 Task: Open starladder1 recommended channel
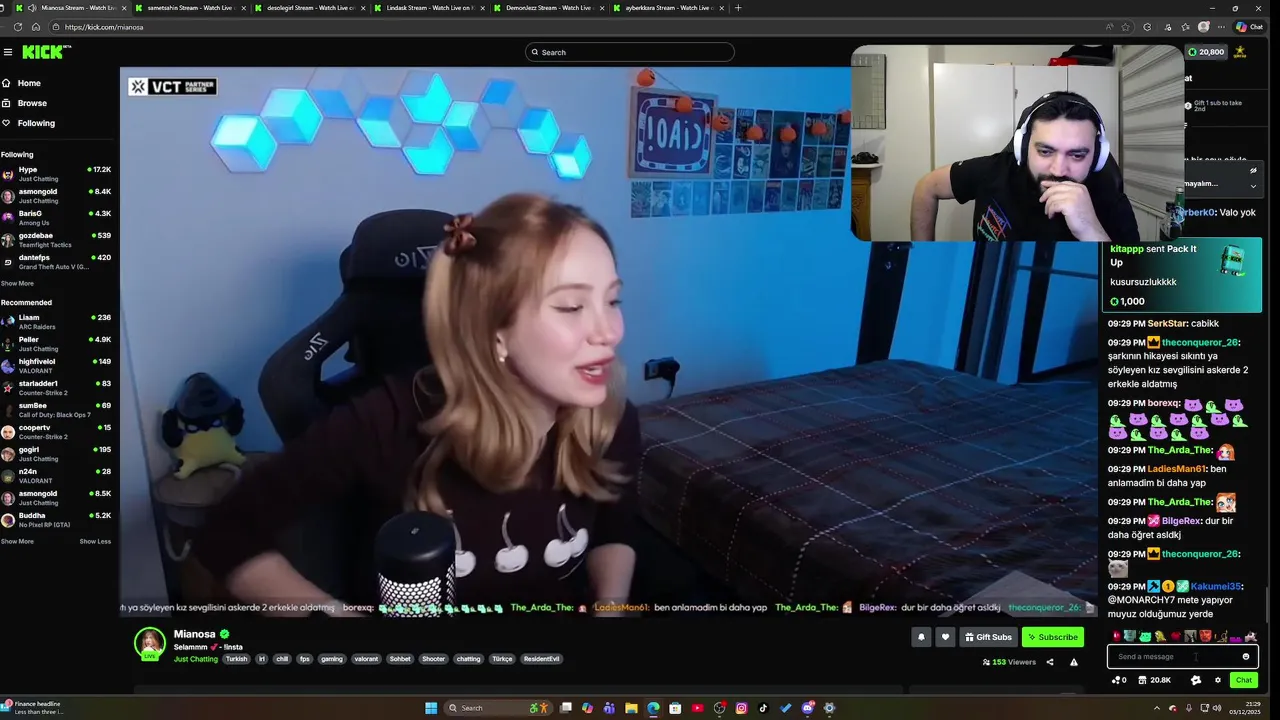click(x=56, y=388)
